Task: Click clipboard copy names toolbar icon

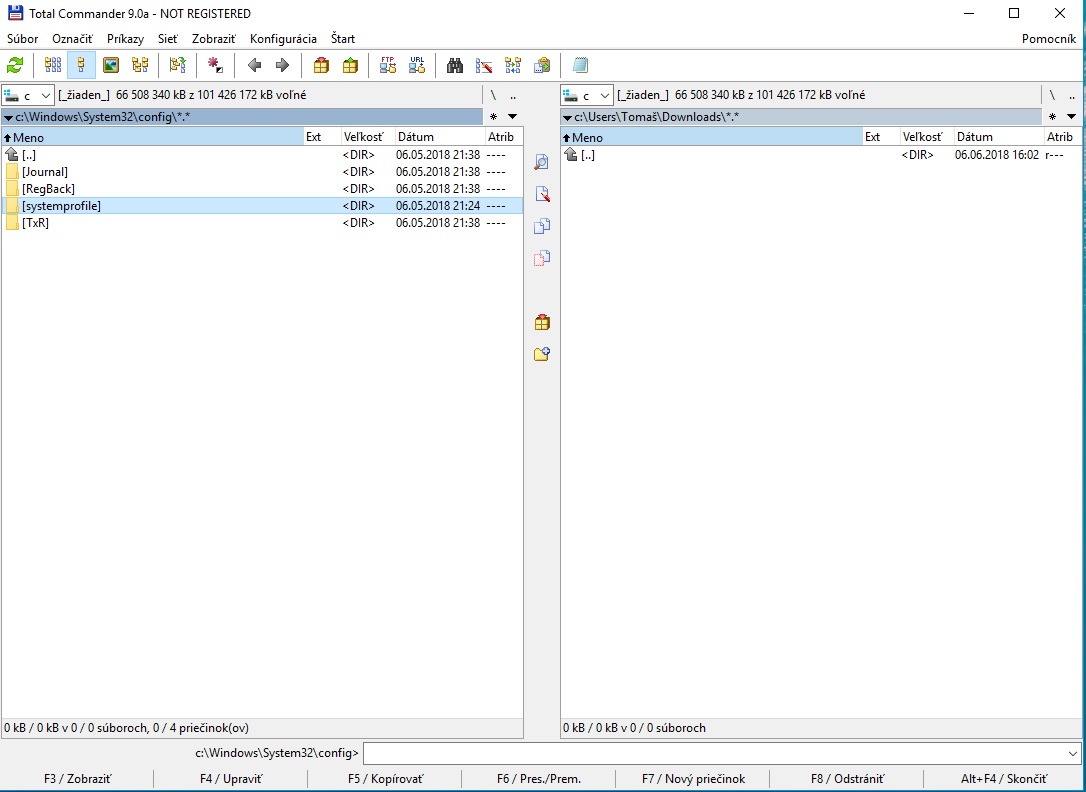Action: pyautogui.click(x=542, y=65)
